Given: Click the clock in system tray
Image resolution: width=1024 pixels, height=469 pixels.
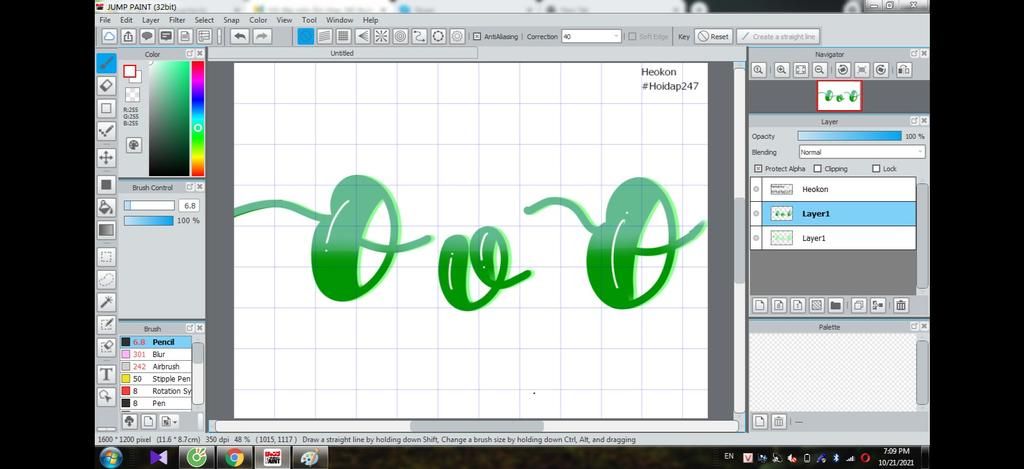Looking at the screenshot, I should (896, 456).
